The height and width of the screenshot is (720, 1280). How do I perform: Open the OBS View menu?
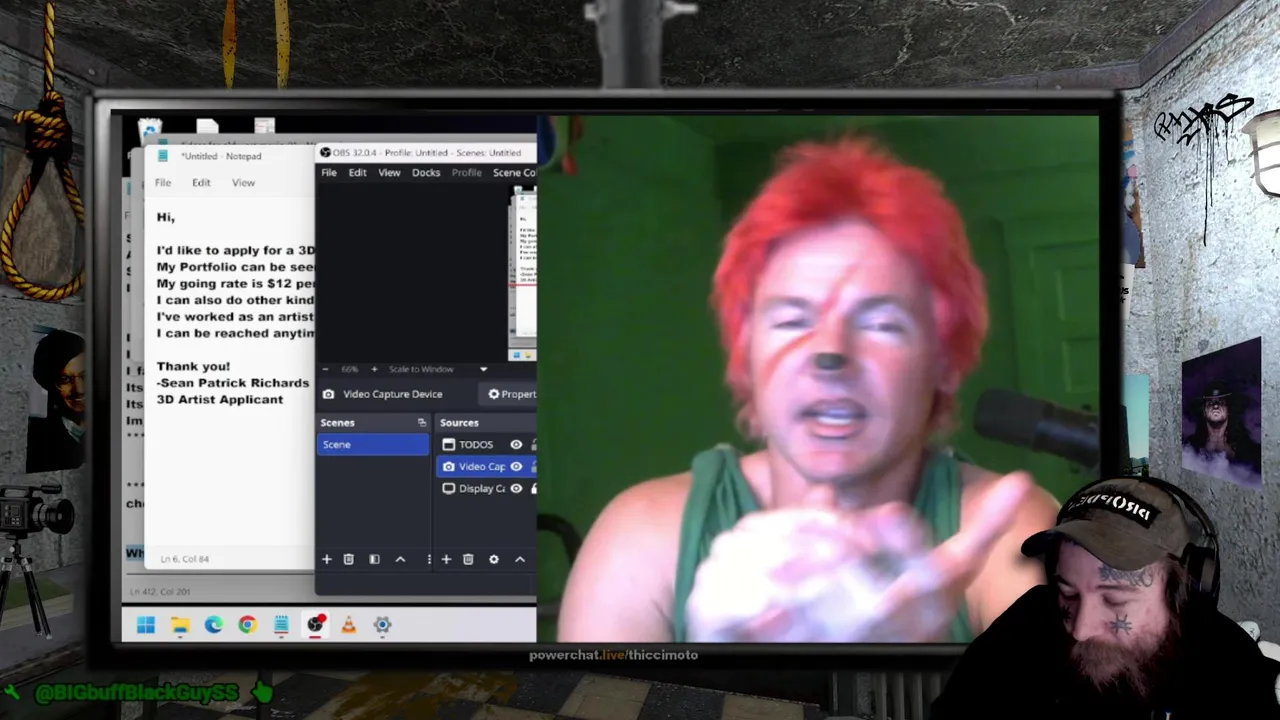click(389, 173)
